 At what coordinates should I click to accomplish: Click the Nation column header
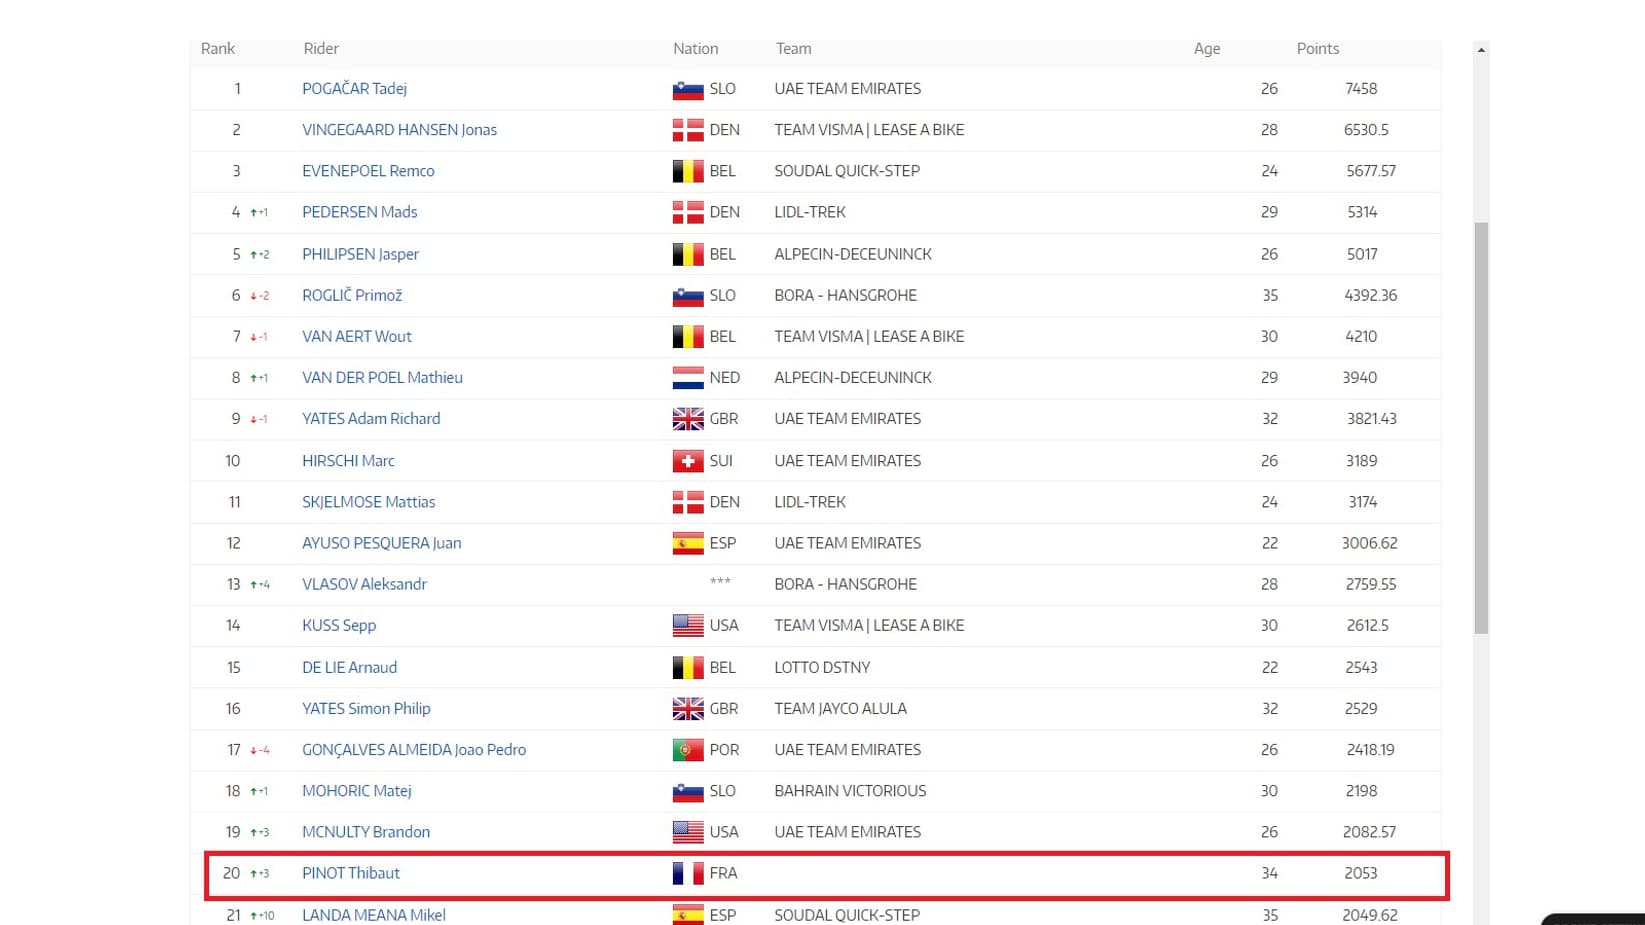[x=695, y=48]
